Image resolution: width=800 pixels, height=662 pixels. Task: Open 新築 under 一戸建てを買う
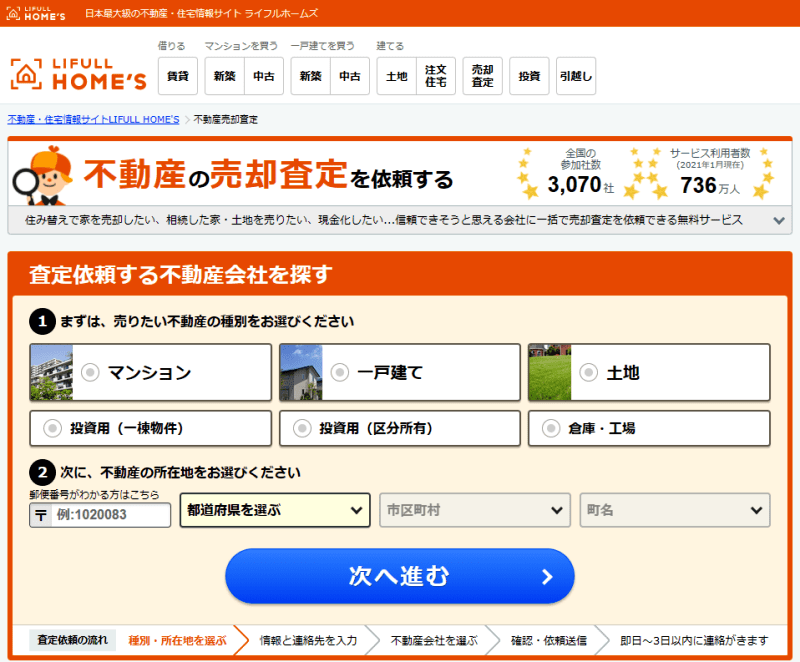click(311, 76)
